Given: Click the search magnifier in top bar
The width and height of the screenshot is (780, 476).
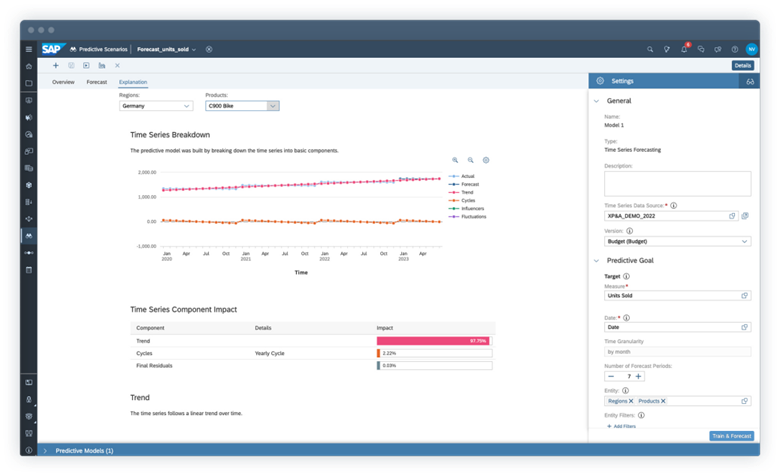Looking at the screenshot, I should [x=650, y=48].
